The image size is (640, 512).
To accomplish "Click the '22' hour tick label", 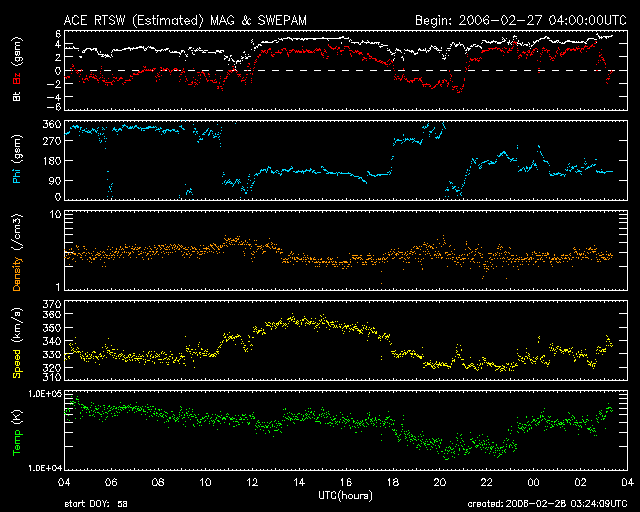I will 487,482.
